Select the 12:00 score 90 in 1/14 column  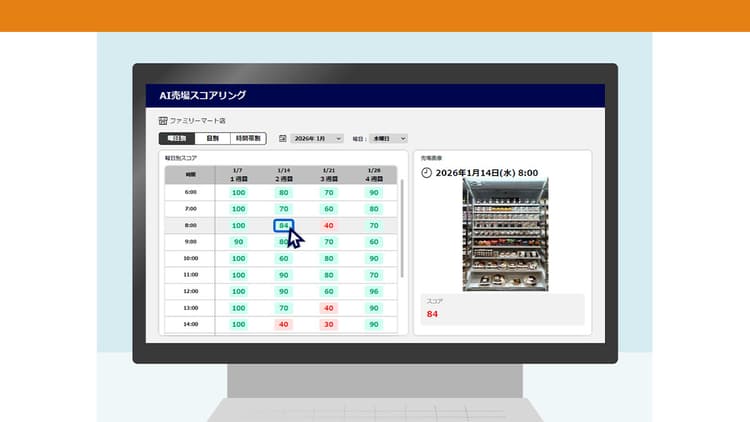(284, 291)
